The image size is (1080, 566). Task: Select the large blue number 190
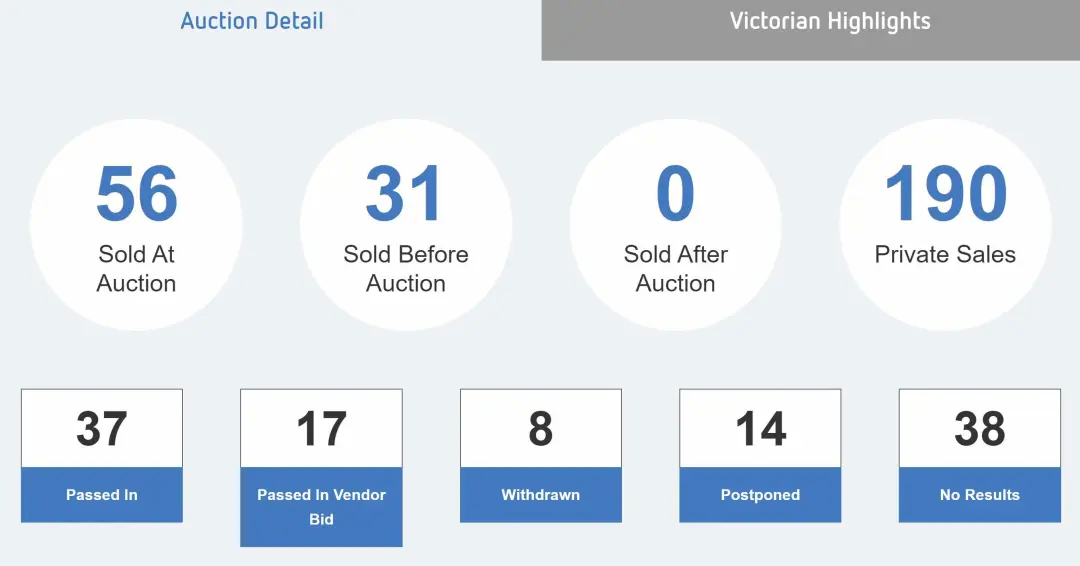pos(945,193)
